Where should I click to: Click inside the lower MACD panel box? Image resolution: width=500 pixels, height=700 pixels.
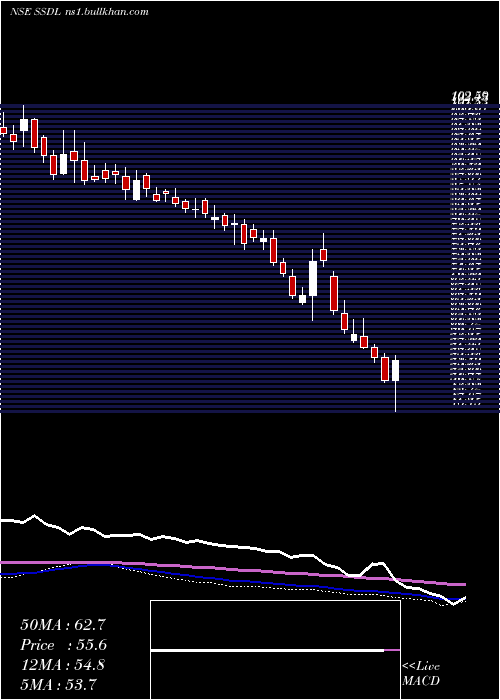tap(275, 675)
